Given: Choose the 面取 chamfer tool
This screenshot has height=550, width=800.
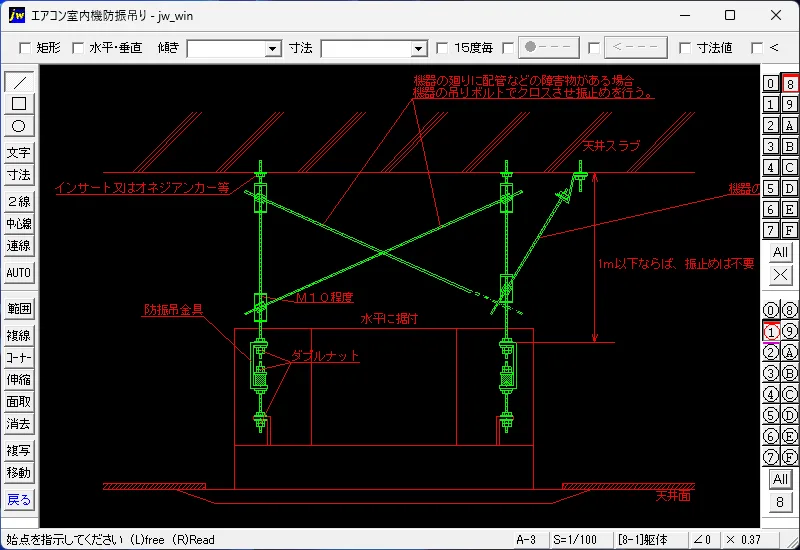Looking at the screenshot, I should coord(19,402).
